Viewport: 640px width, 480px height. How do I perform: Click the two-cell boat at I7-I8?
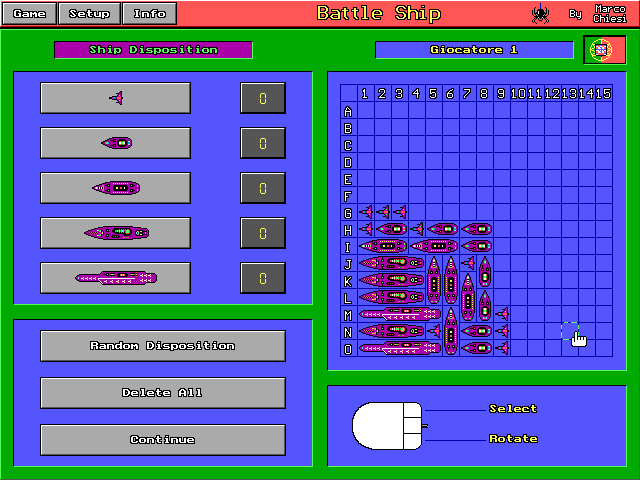tap(476, 246)
